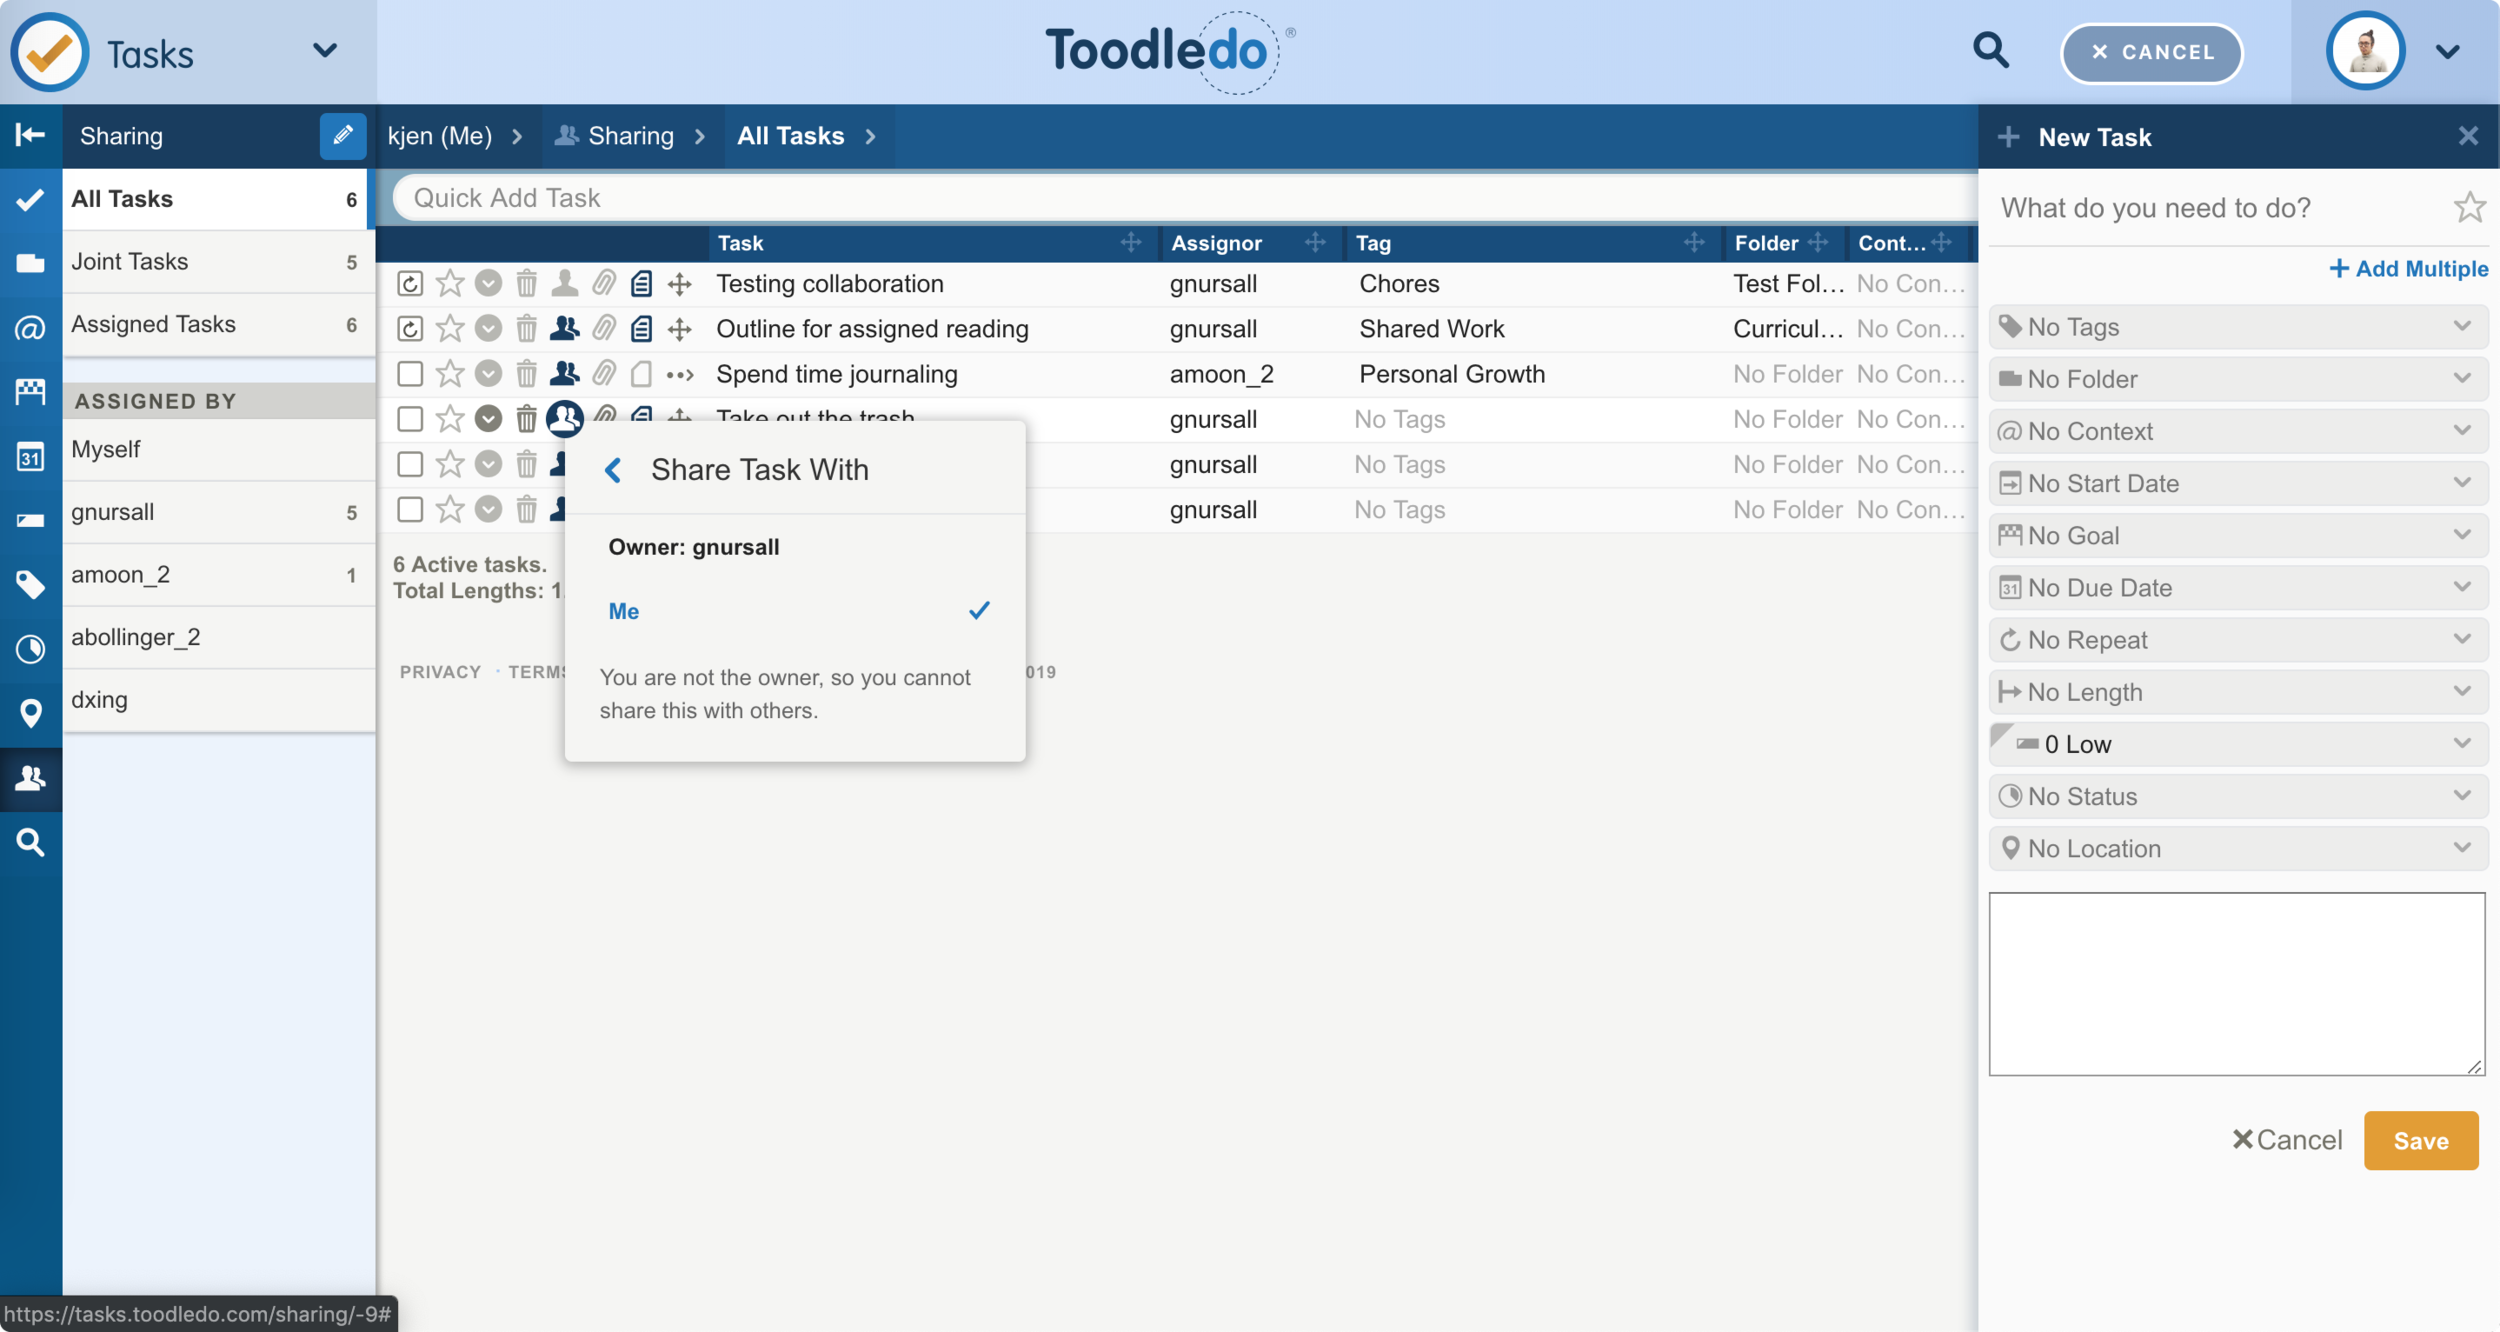
Task: Open Search view in left rail
Action: pyautogui.click(x=30, y=842)
